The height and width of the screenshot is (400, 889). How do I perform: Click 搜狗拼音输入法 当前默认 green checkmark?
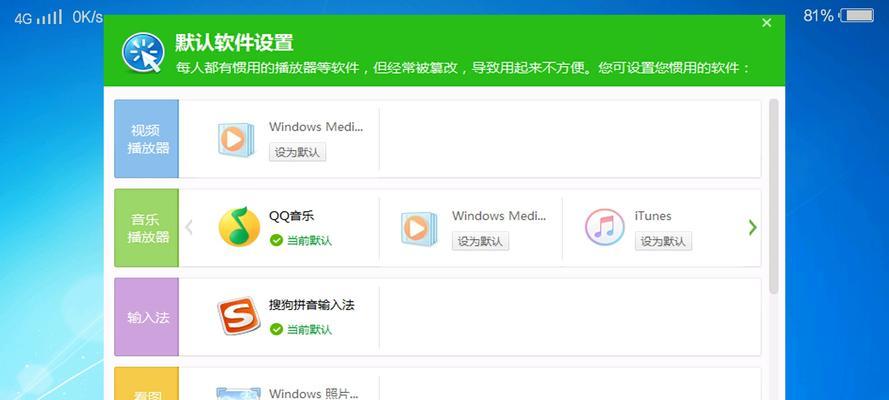click(276, 329)
